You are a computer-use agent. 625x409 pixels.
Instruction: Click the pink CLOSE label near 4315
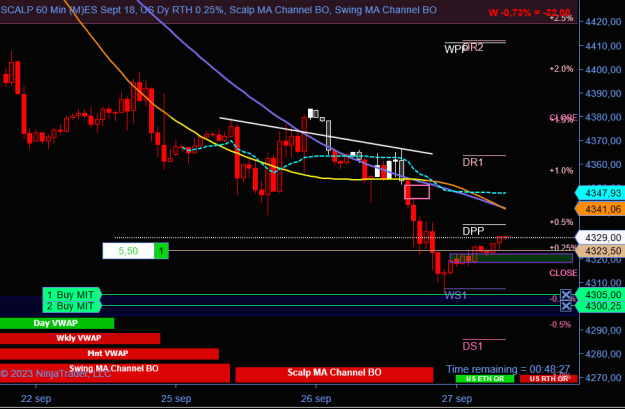click(563, 273)
